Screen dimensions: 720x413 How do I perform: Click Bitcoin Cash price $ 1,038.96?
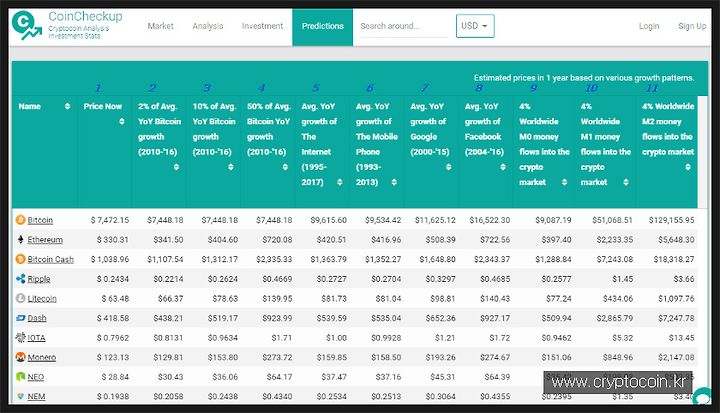pyautogui.click(x=110, y=259)
